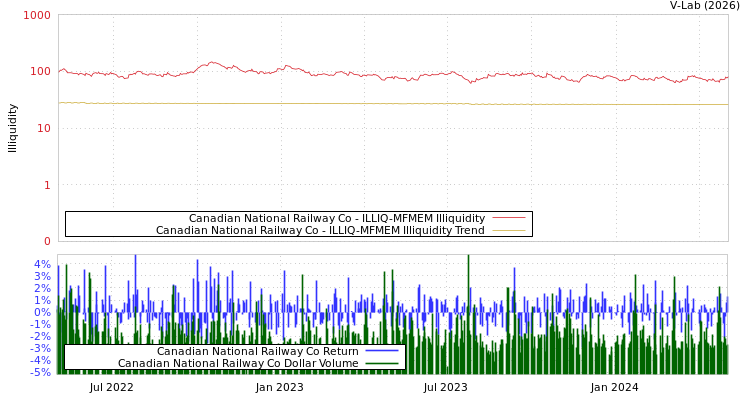This screenshot has width=750, height=400.
Task: Click the 2% label on the return axis
Action: [x=42, y=289]
